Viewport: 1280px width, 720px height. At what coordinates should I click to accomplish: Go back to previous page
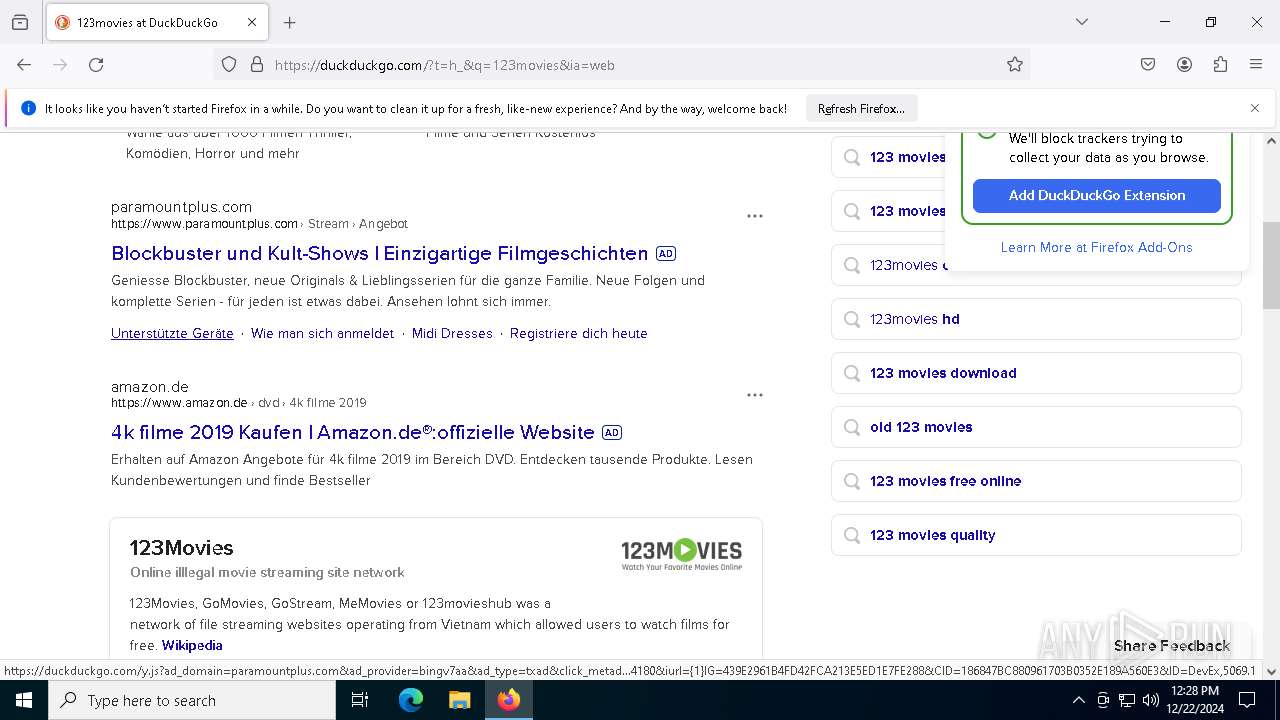pyautogui.click(x=24, y=65)
